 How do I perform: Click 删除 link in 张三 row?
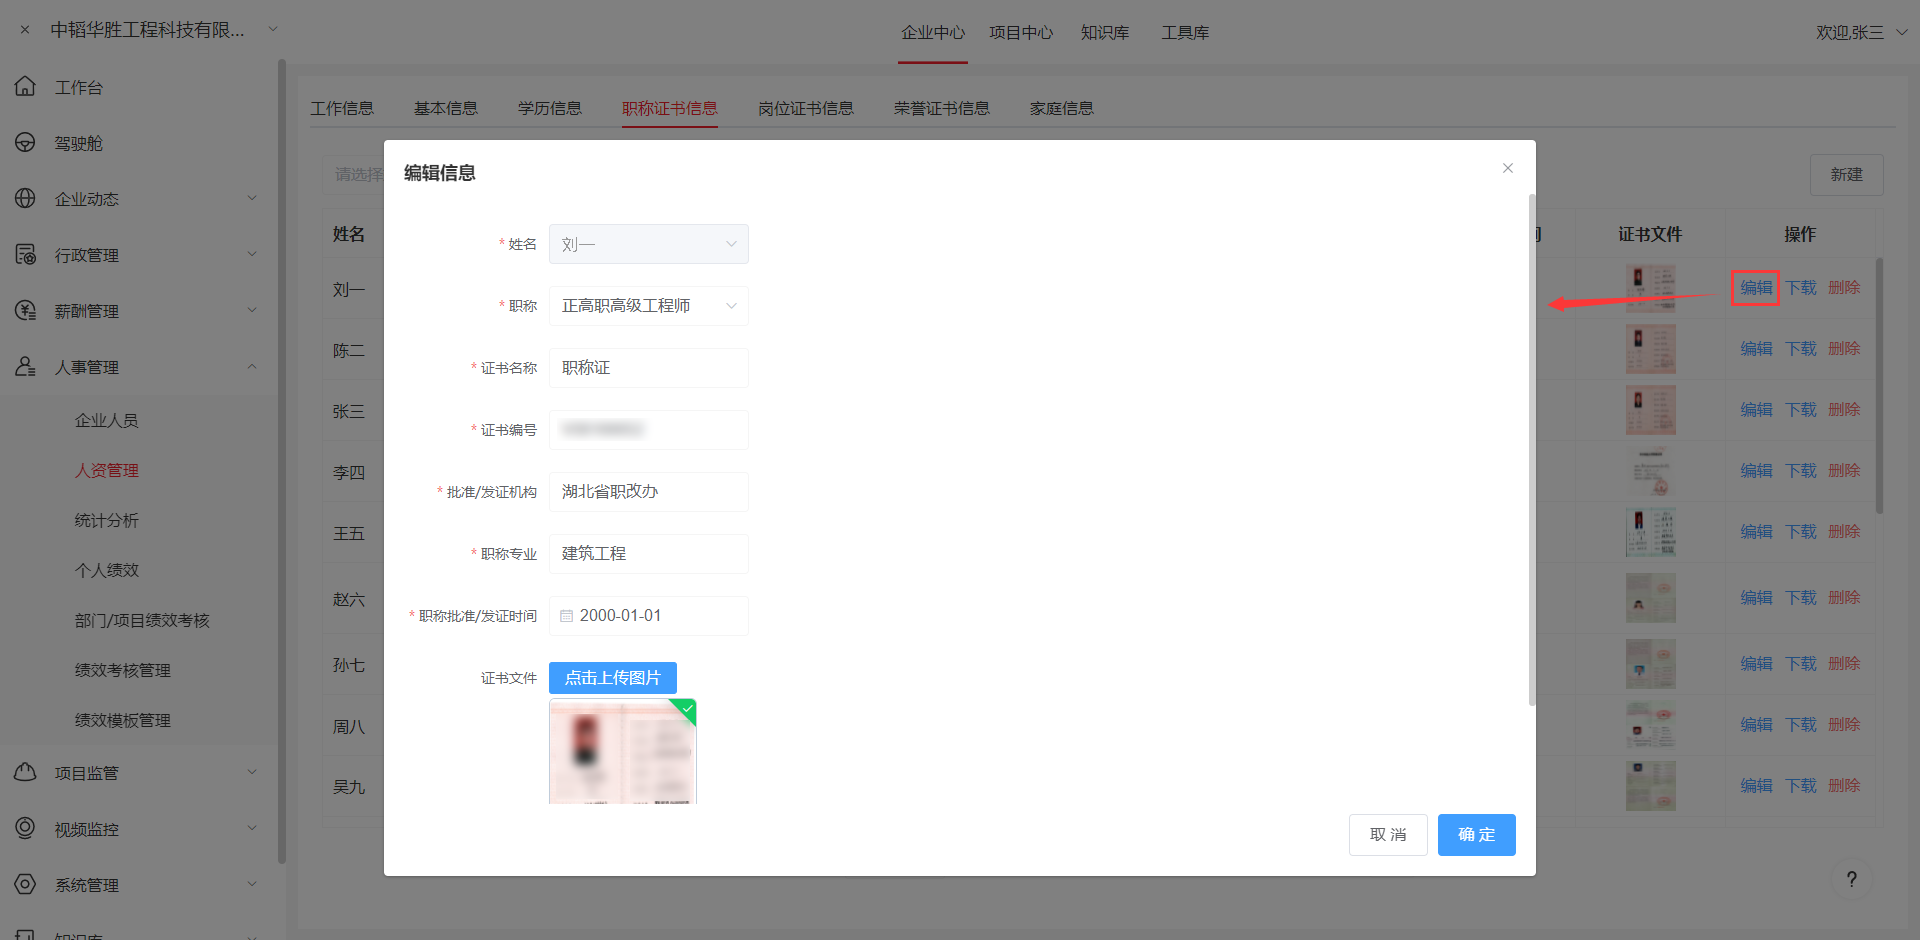pos(1844,410)
